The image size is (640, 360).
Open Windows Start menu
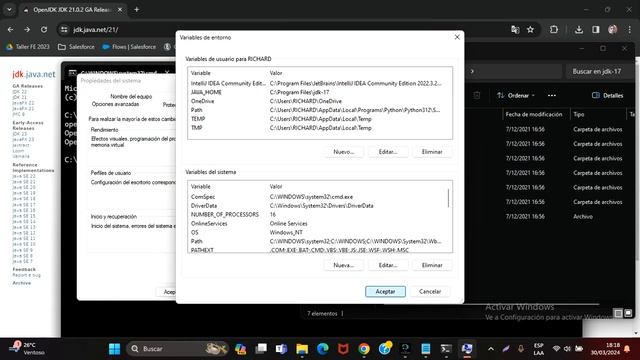point(115,349)
